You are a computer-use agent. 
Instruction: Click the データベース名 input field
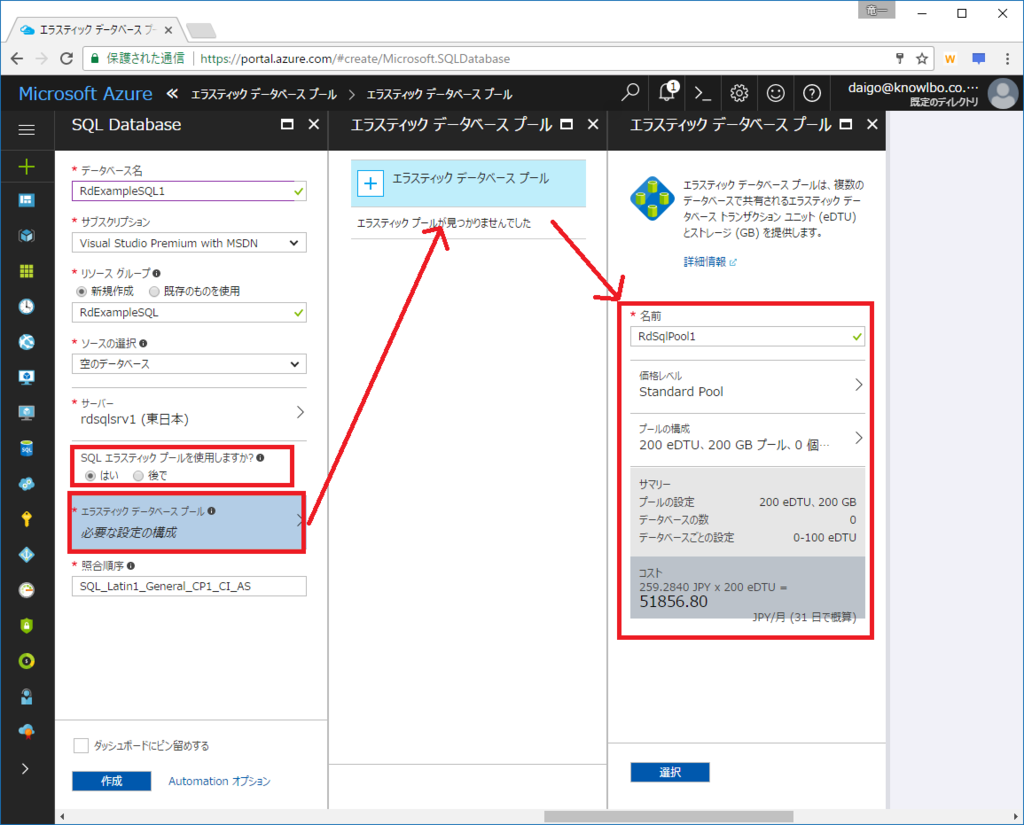tap(189, 191)
